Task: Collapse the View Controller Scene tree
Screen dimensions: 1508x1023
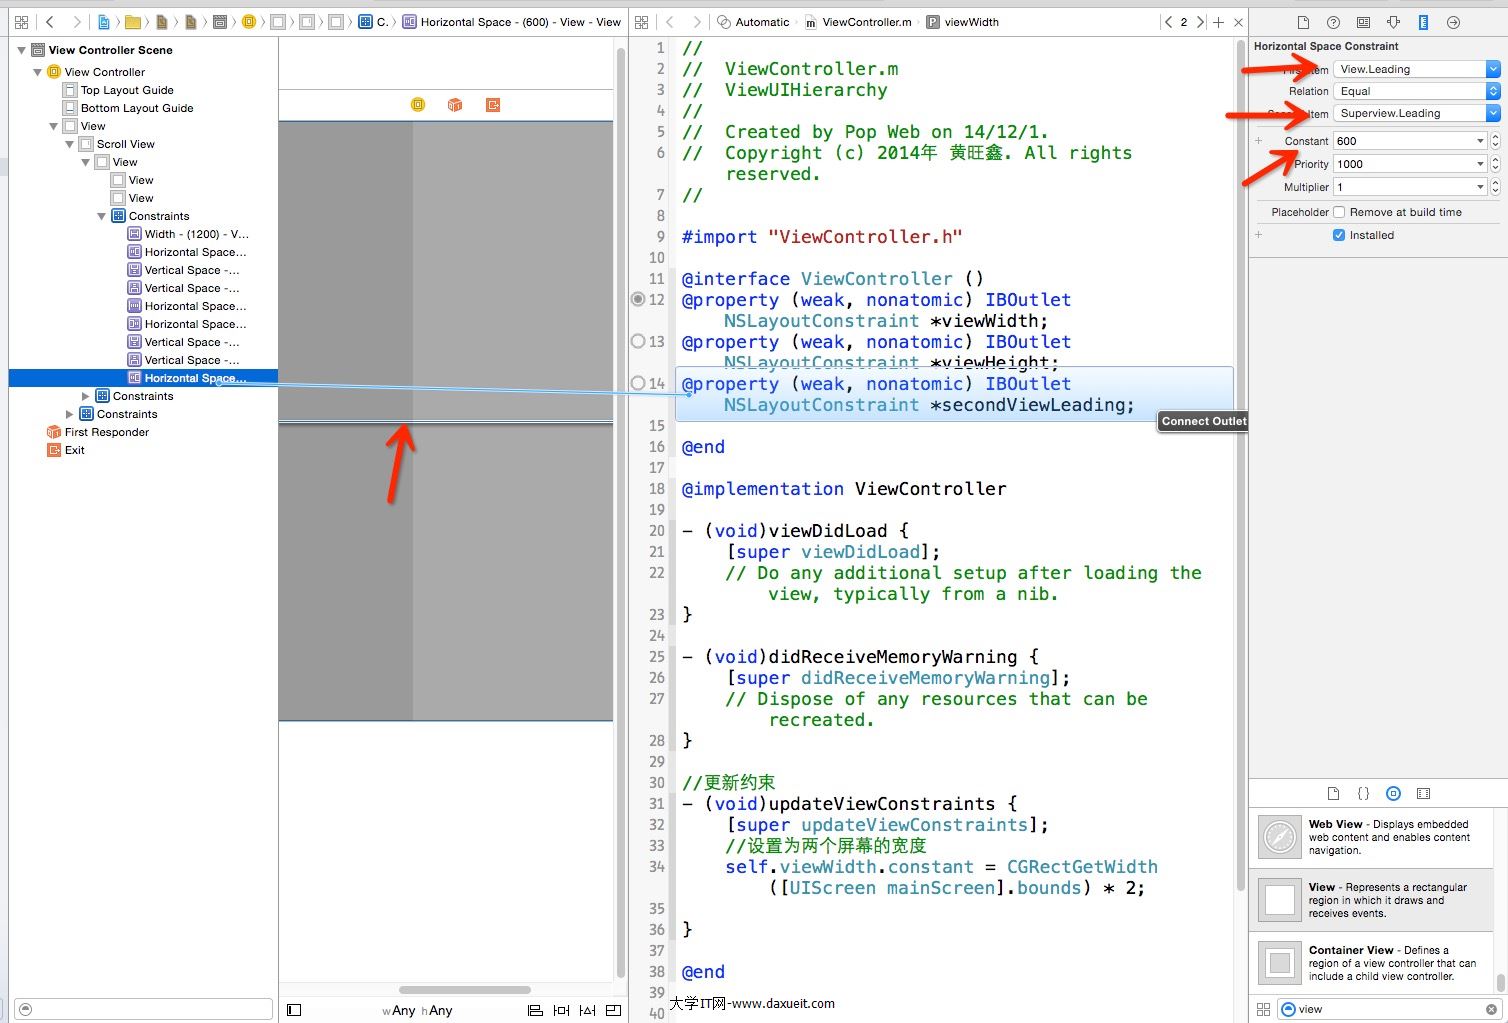Action: click(x=22, y=50)
